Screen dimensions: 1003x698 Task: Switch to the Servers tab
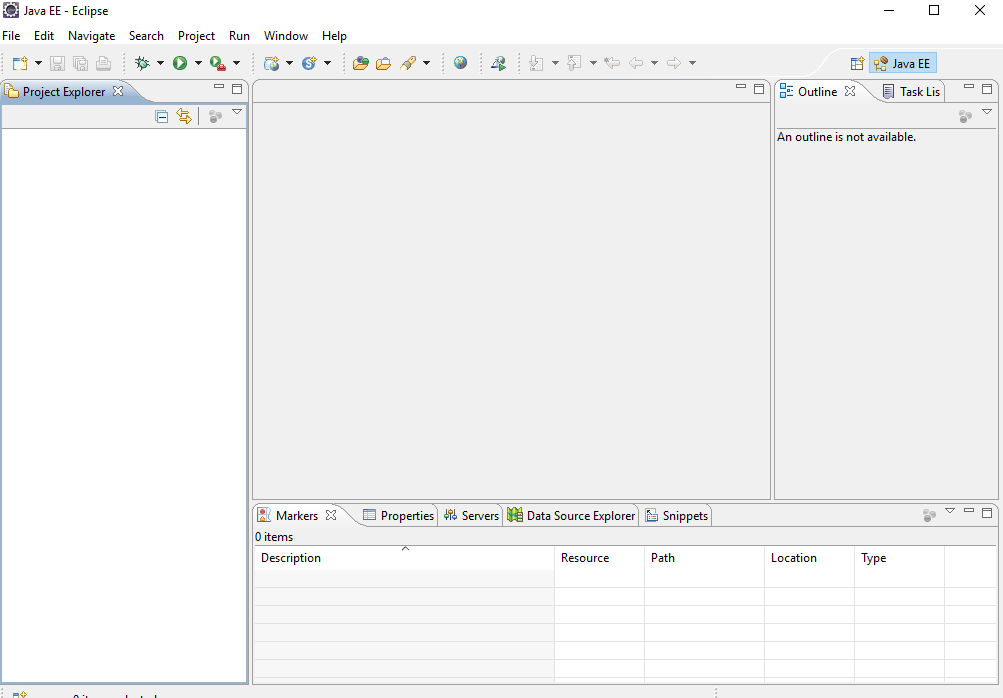pos(471,516)
